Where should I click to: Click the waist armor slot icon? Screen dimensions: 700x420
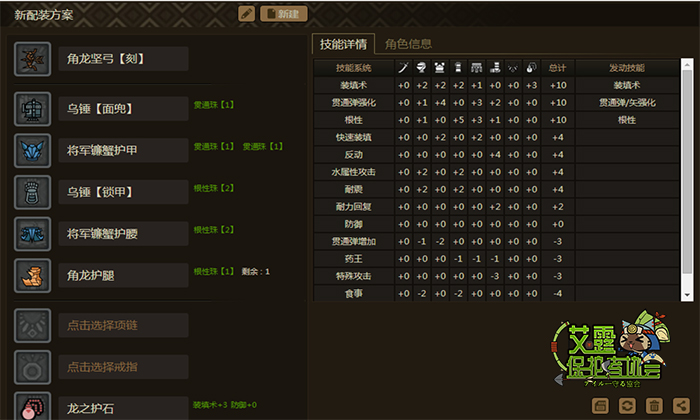(x=32, y=234)
